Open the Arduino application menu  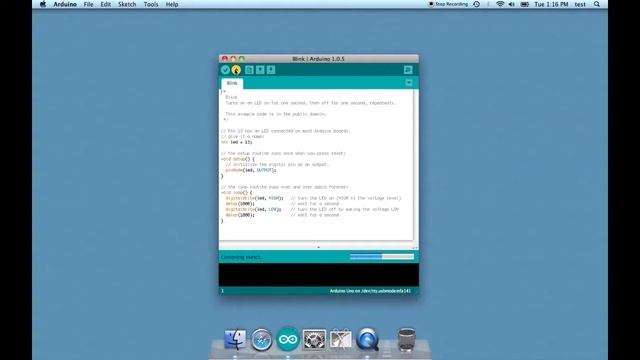(65, 4)
